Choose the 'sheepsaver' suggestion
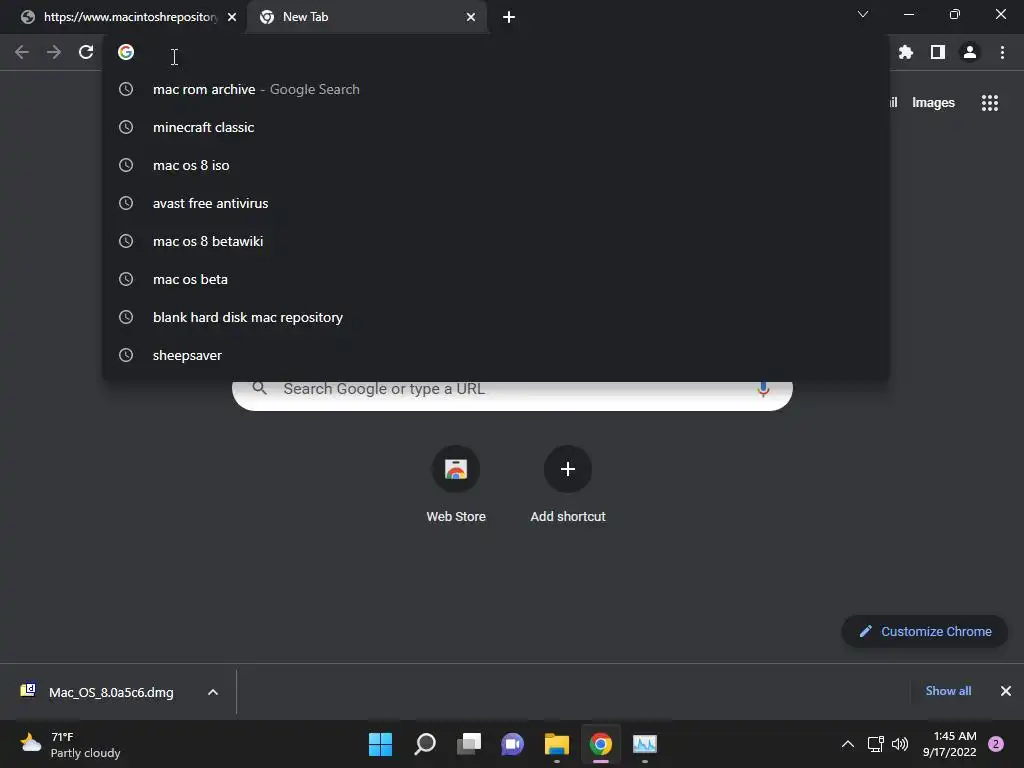 [x=496, y=355]
